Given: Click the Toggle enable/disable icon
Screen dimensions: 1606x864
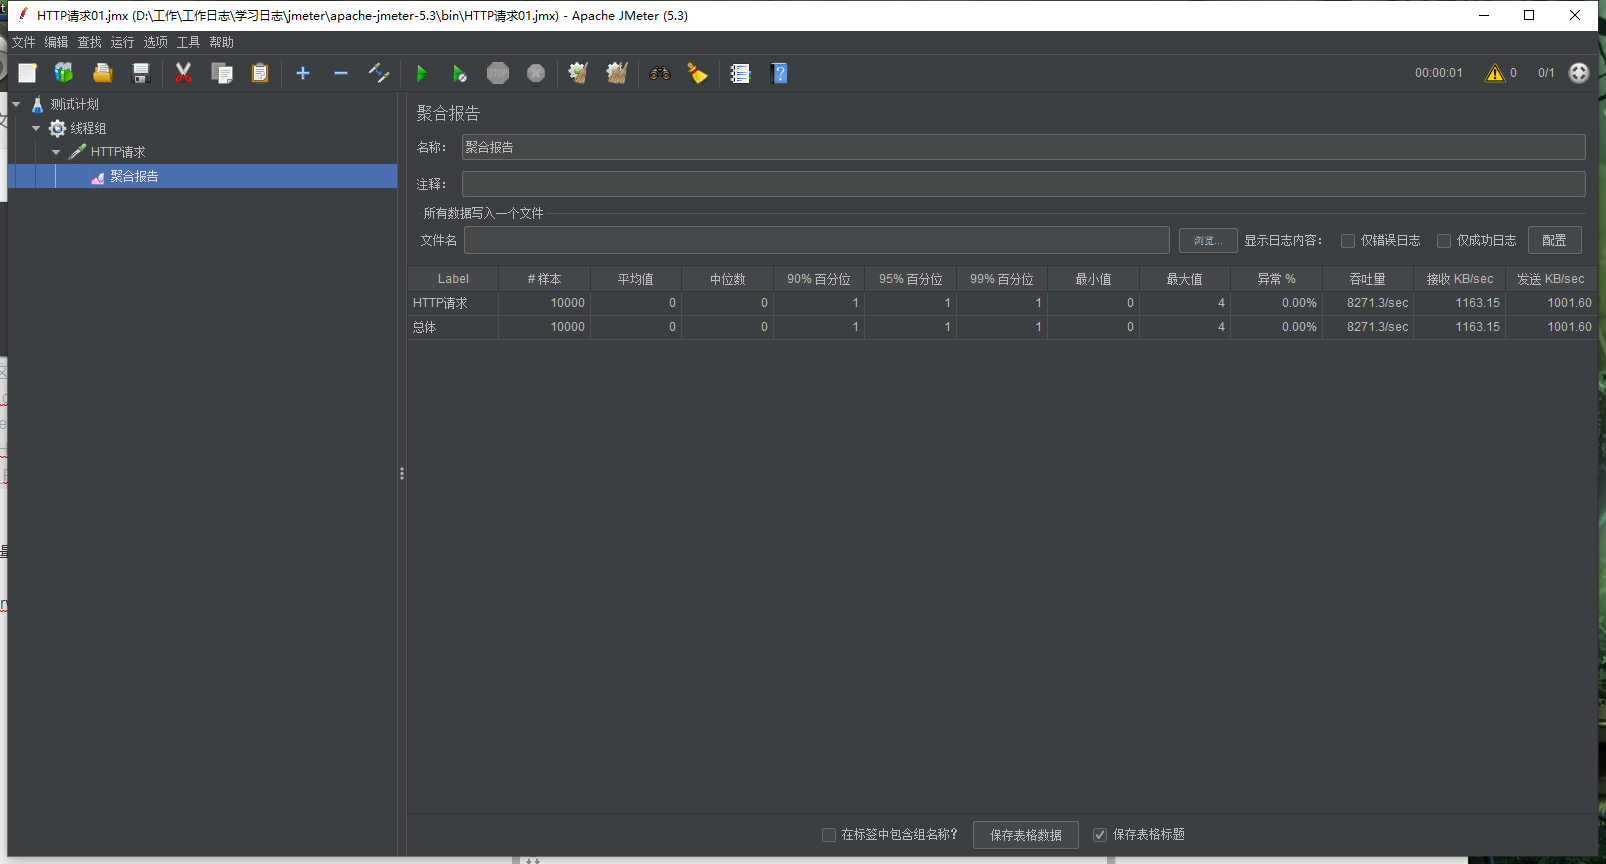Looking at the screenshot, I should [x=378, y=73].
